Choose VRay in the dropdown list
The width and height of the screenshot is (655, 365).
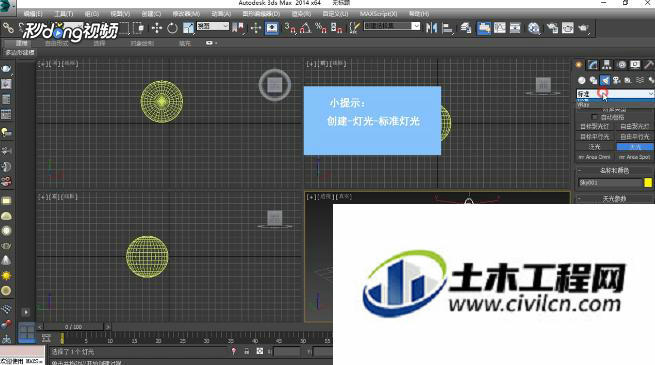(x=614, y=105)
